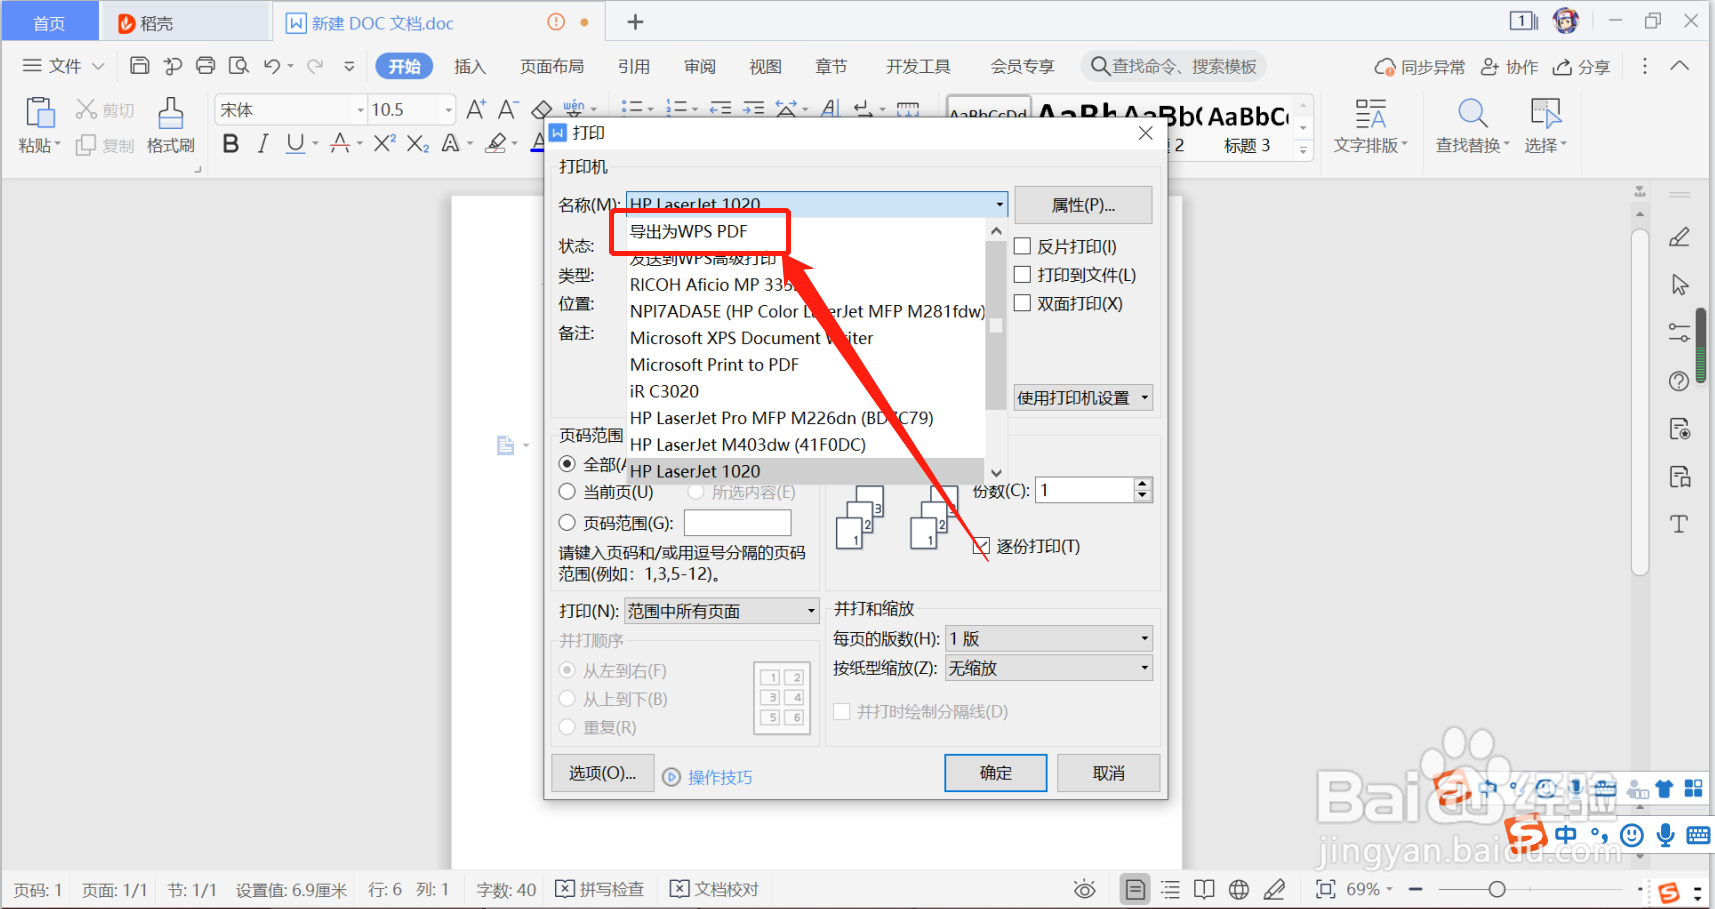
Task: Increase the 份数 copies spinner
Action: tap(1143, 484)
